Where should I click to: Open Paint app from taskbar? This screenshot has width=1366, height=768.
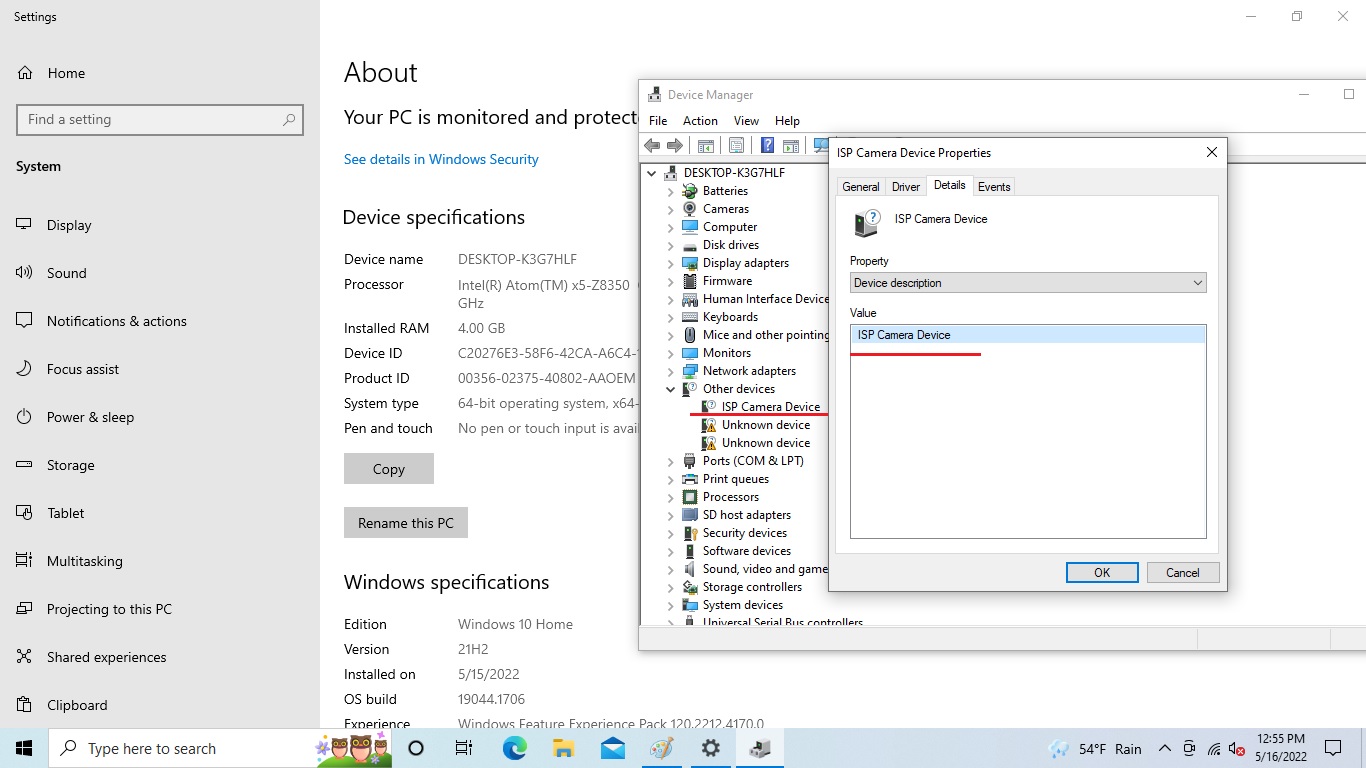click(662, 748)
